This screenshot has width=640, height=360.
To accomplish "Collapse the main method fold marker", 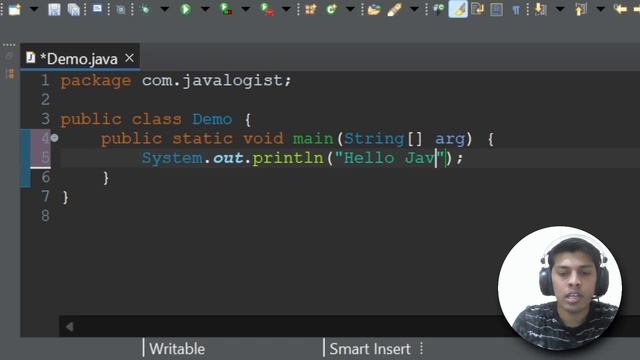I will coord(54,138).
